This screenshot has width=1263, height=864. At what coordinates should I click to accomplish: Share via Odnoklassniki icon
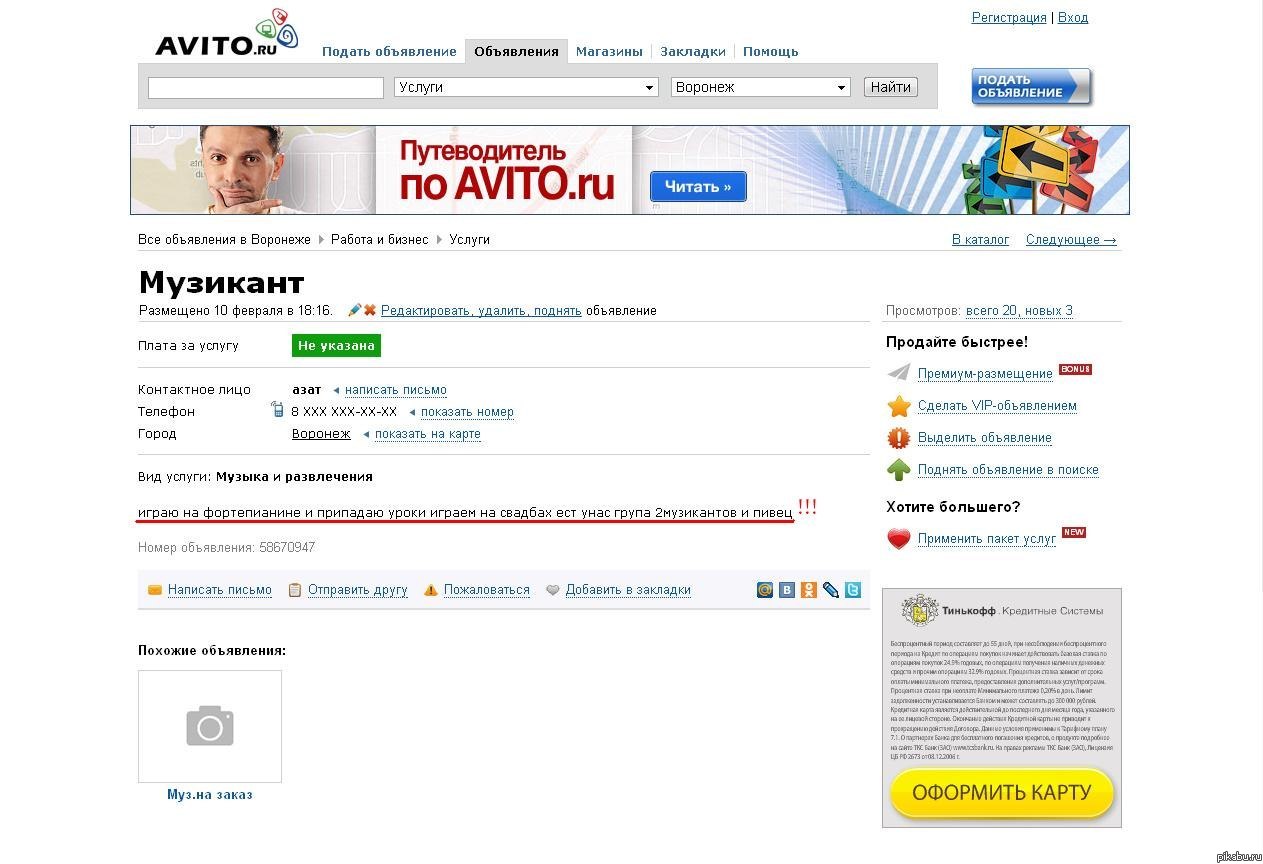click(809, 590)
